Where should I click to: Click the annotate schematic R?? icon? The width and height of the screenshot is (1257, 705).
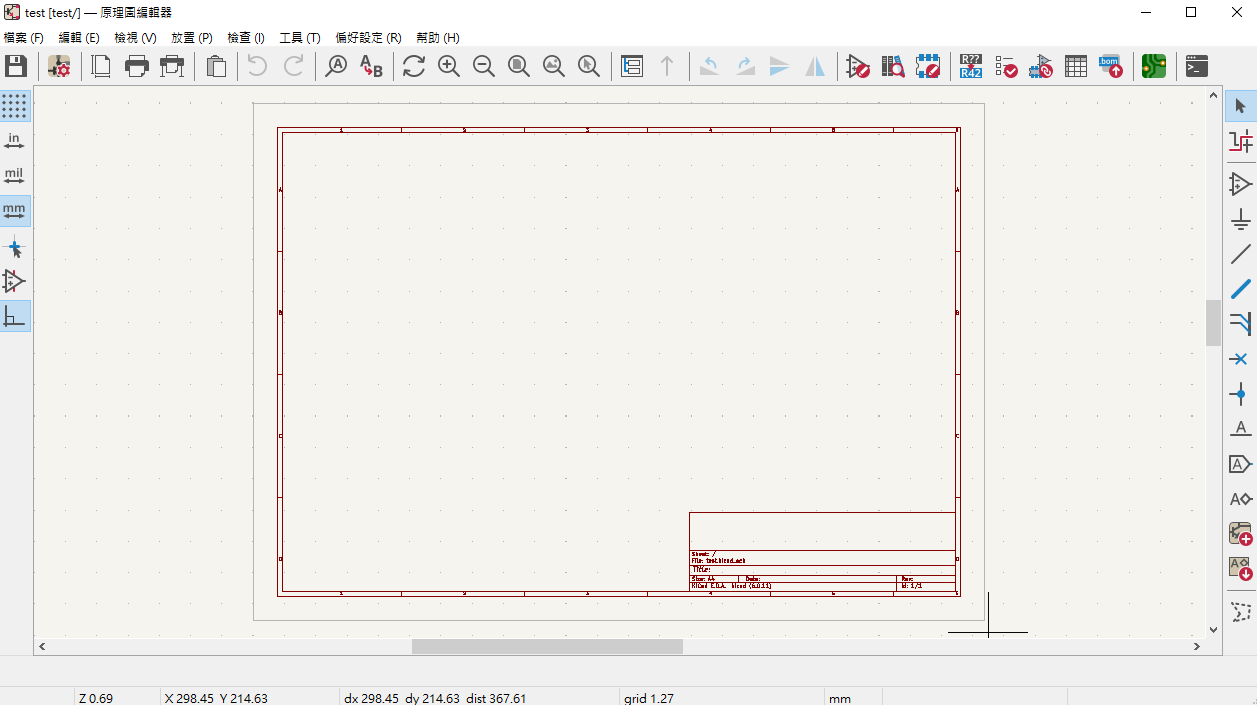point(970,67)
